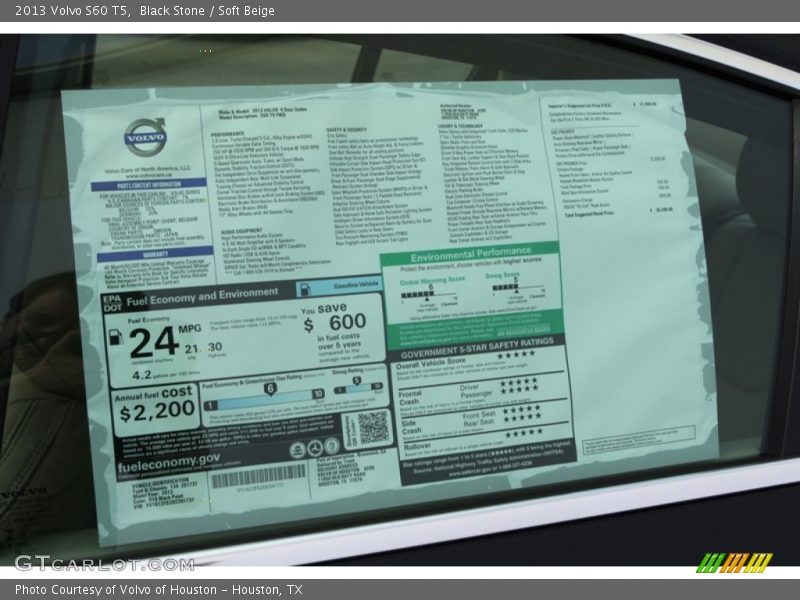Viewport: 800px width, 600px height.
Task: Click the Smog Rating marker 5 on fuel label
Action: point(357,381)
